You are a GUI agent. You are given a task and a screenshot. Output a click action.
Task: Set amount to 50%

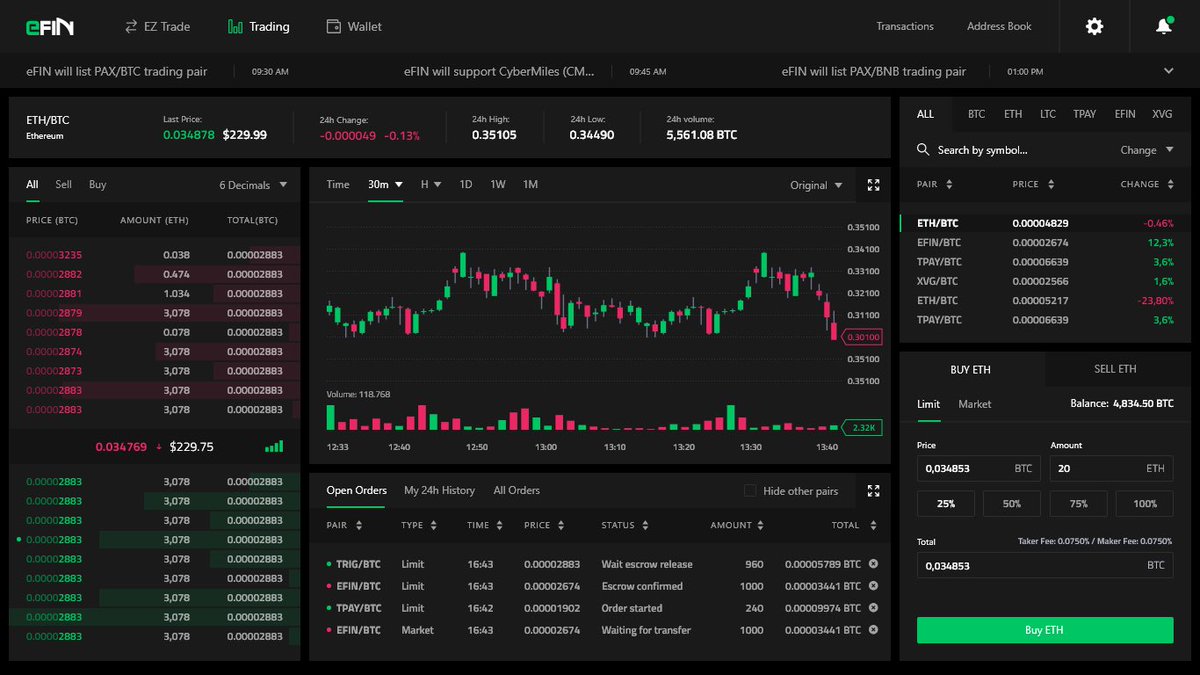[1012, 504]
